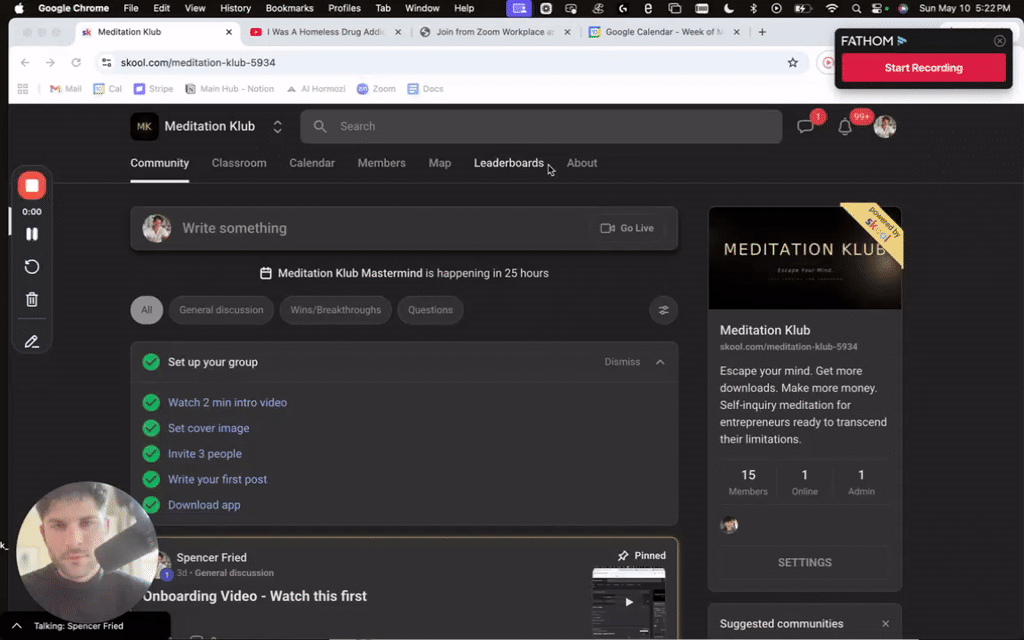The height and width of the screenshot is (640, 1024).
Task: Open the Spencer Fried author name
Action: tap(212, 558)
